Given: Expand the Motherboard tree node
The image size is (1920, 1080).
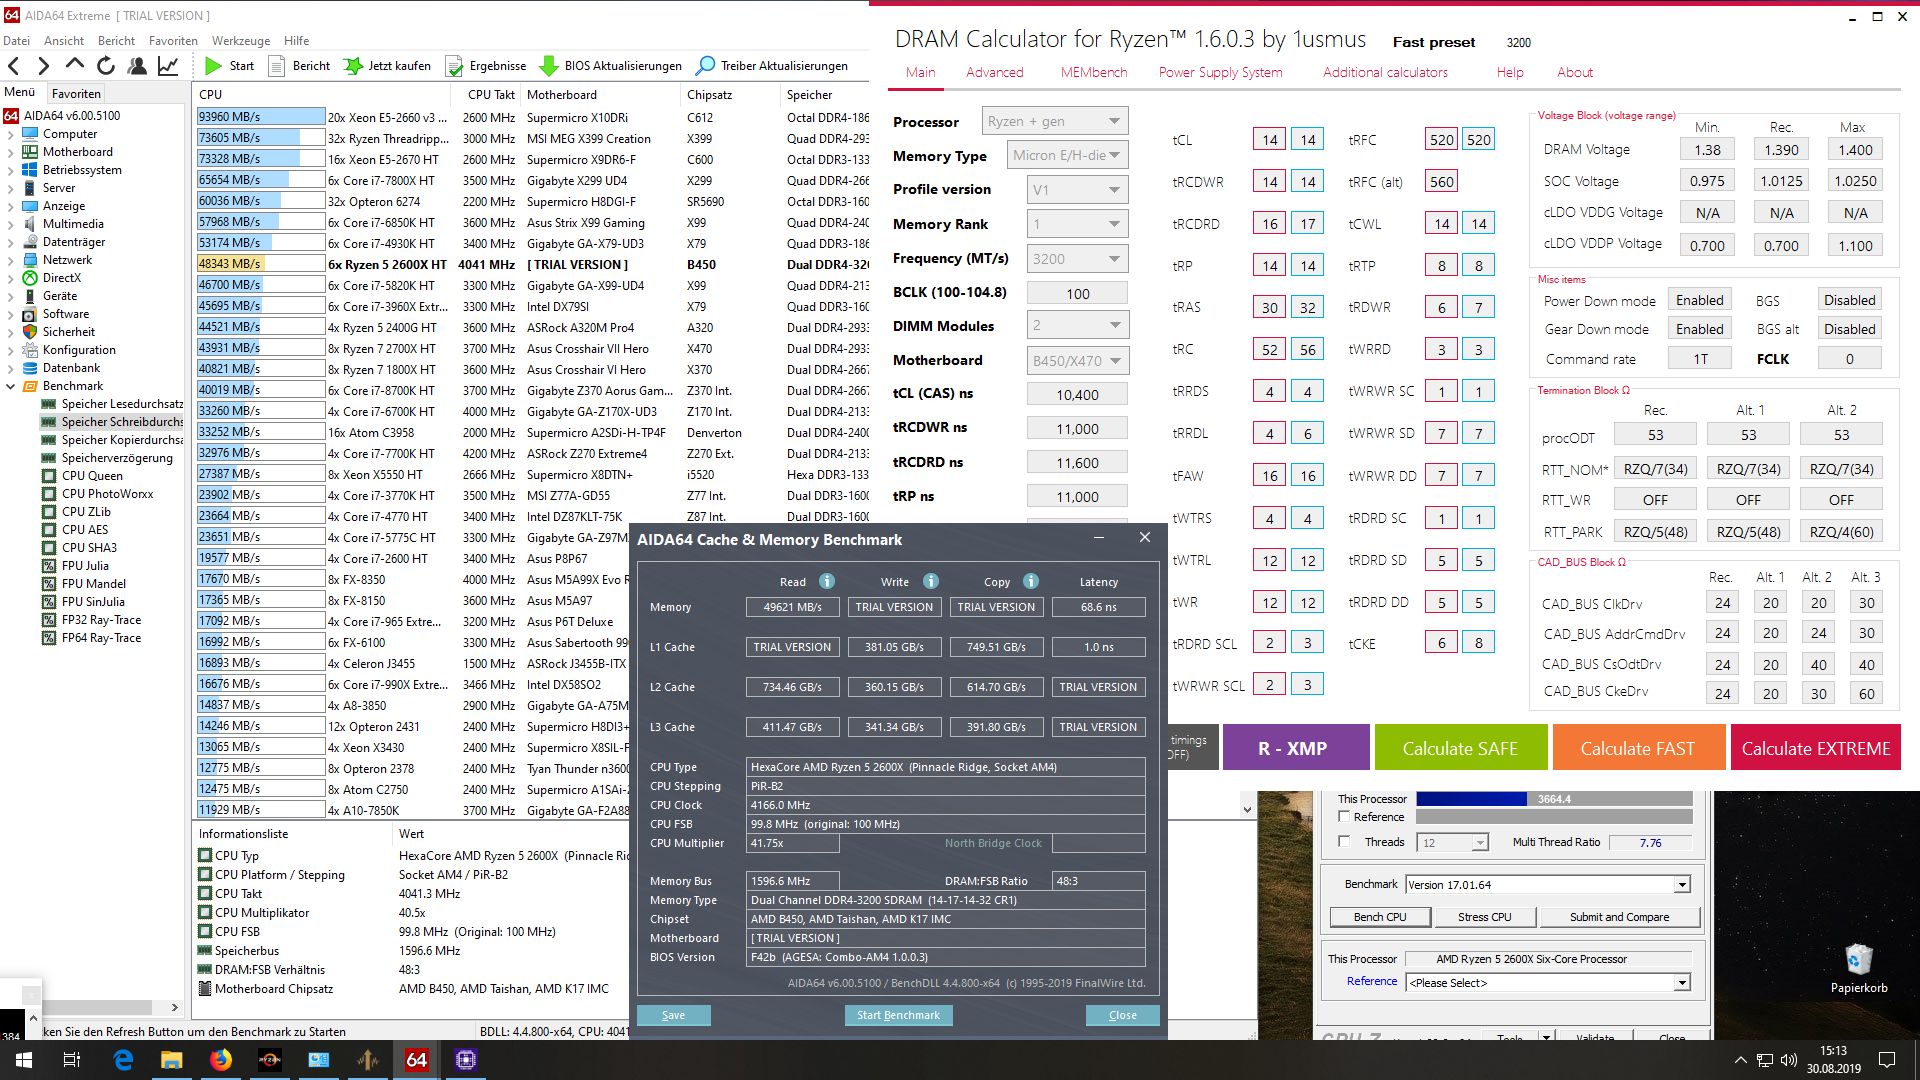Looking at the screenshot, I should pos(11,152).
